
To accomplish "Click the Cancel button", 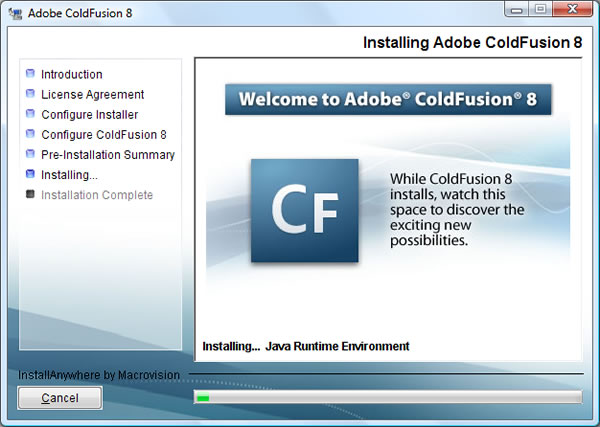I will (60, 398).
